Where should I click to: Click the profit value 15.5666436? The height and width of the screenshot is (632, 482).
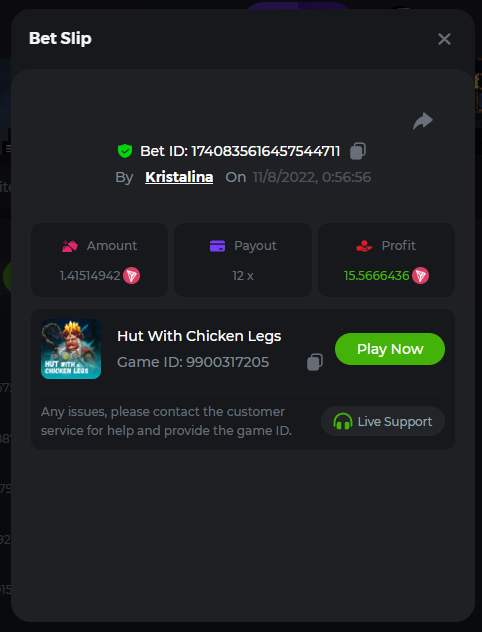(x=376, y=276)
